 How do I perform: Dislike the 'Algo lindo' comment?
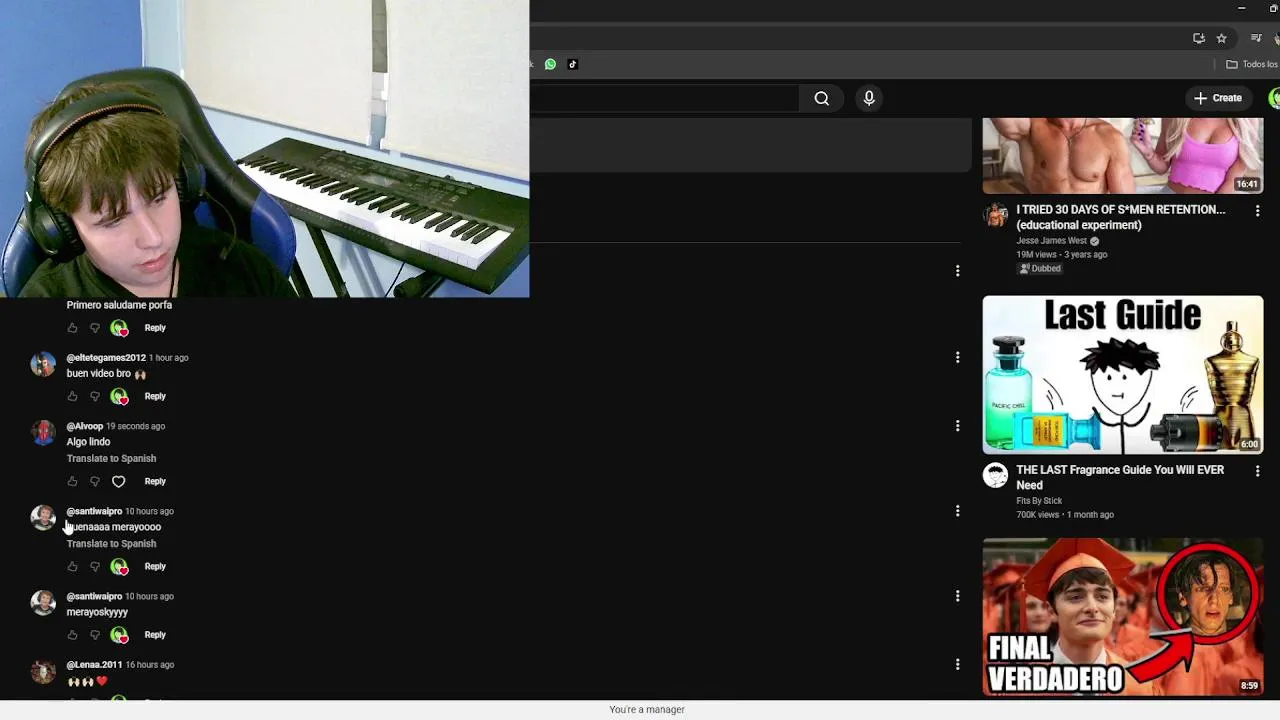point(95,481)
